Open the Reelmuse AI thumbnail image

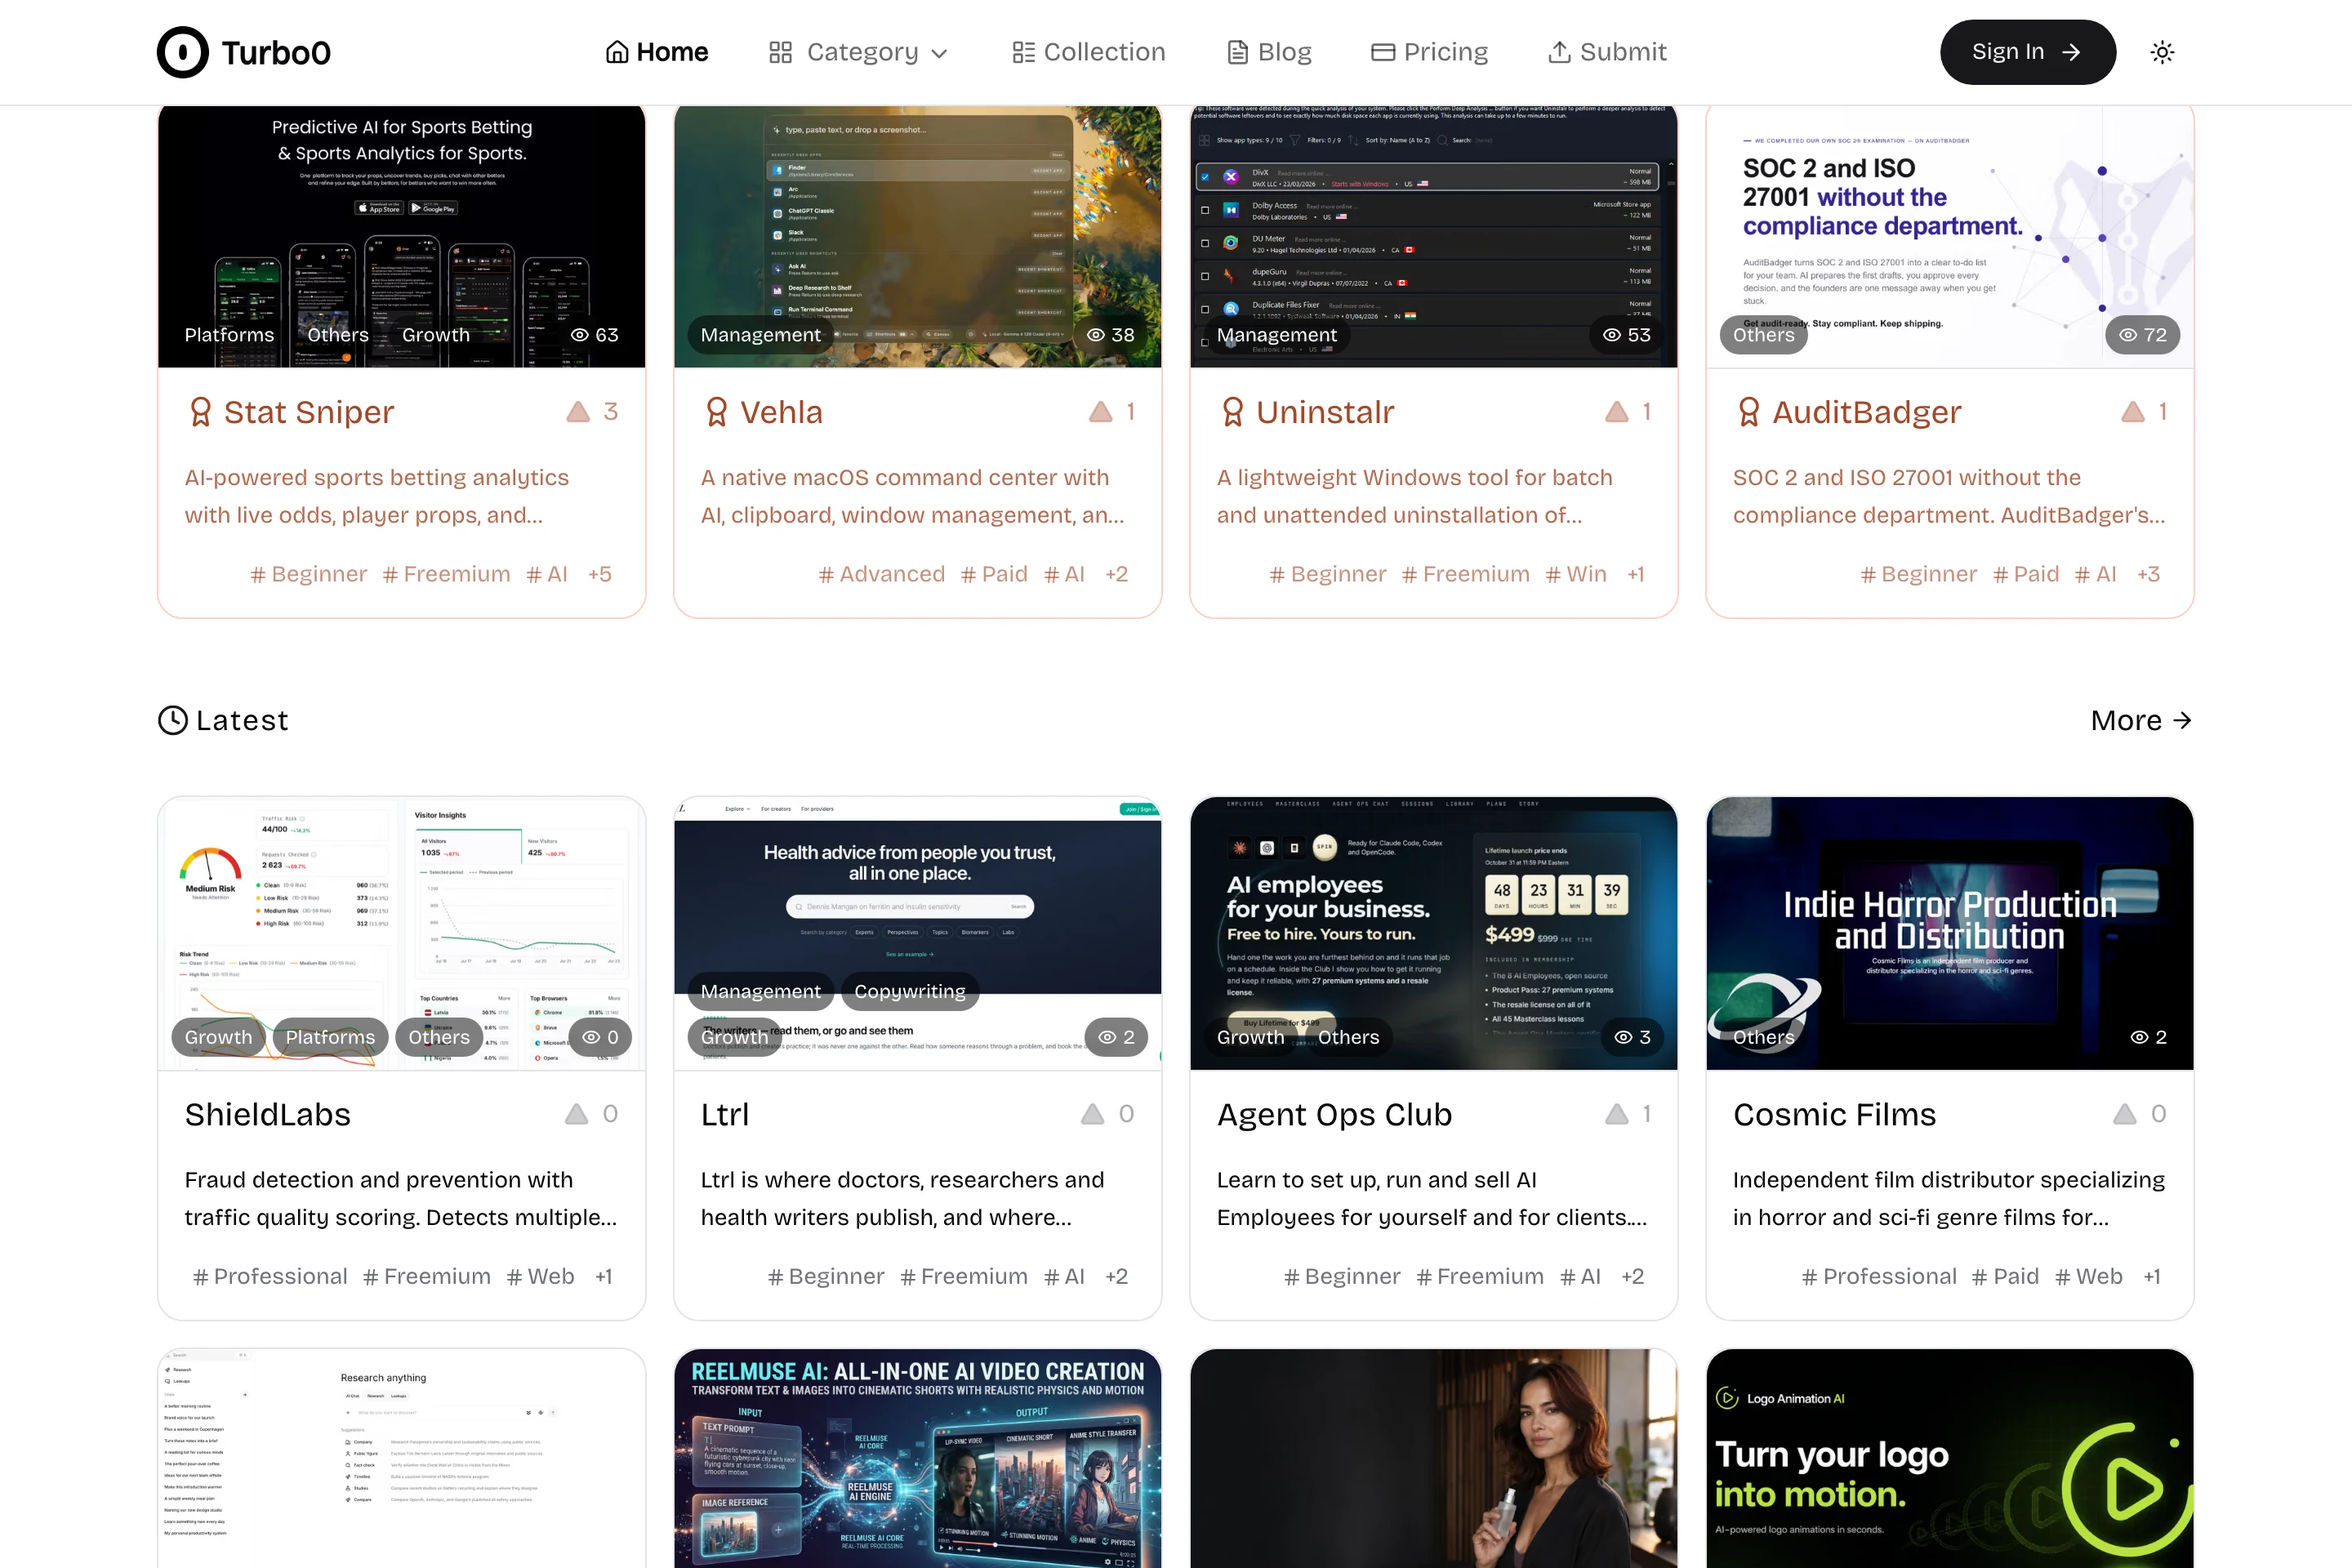tap(918, 1458)
